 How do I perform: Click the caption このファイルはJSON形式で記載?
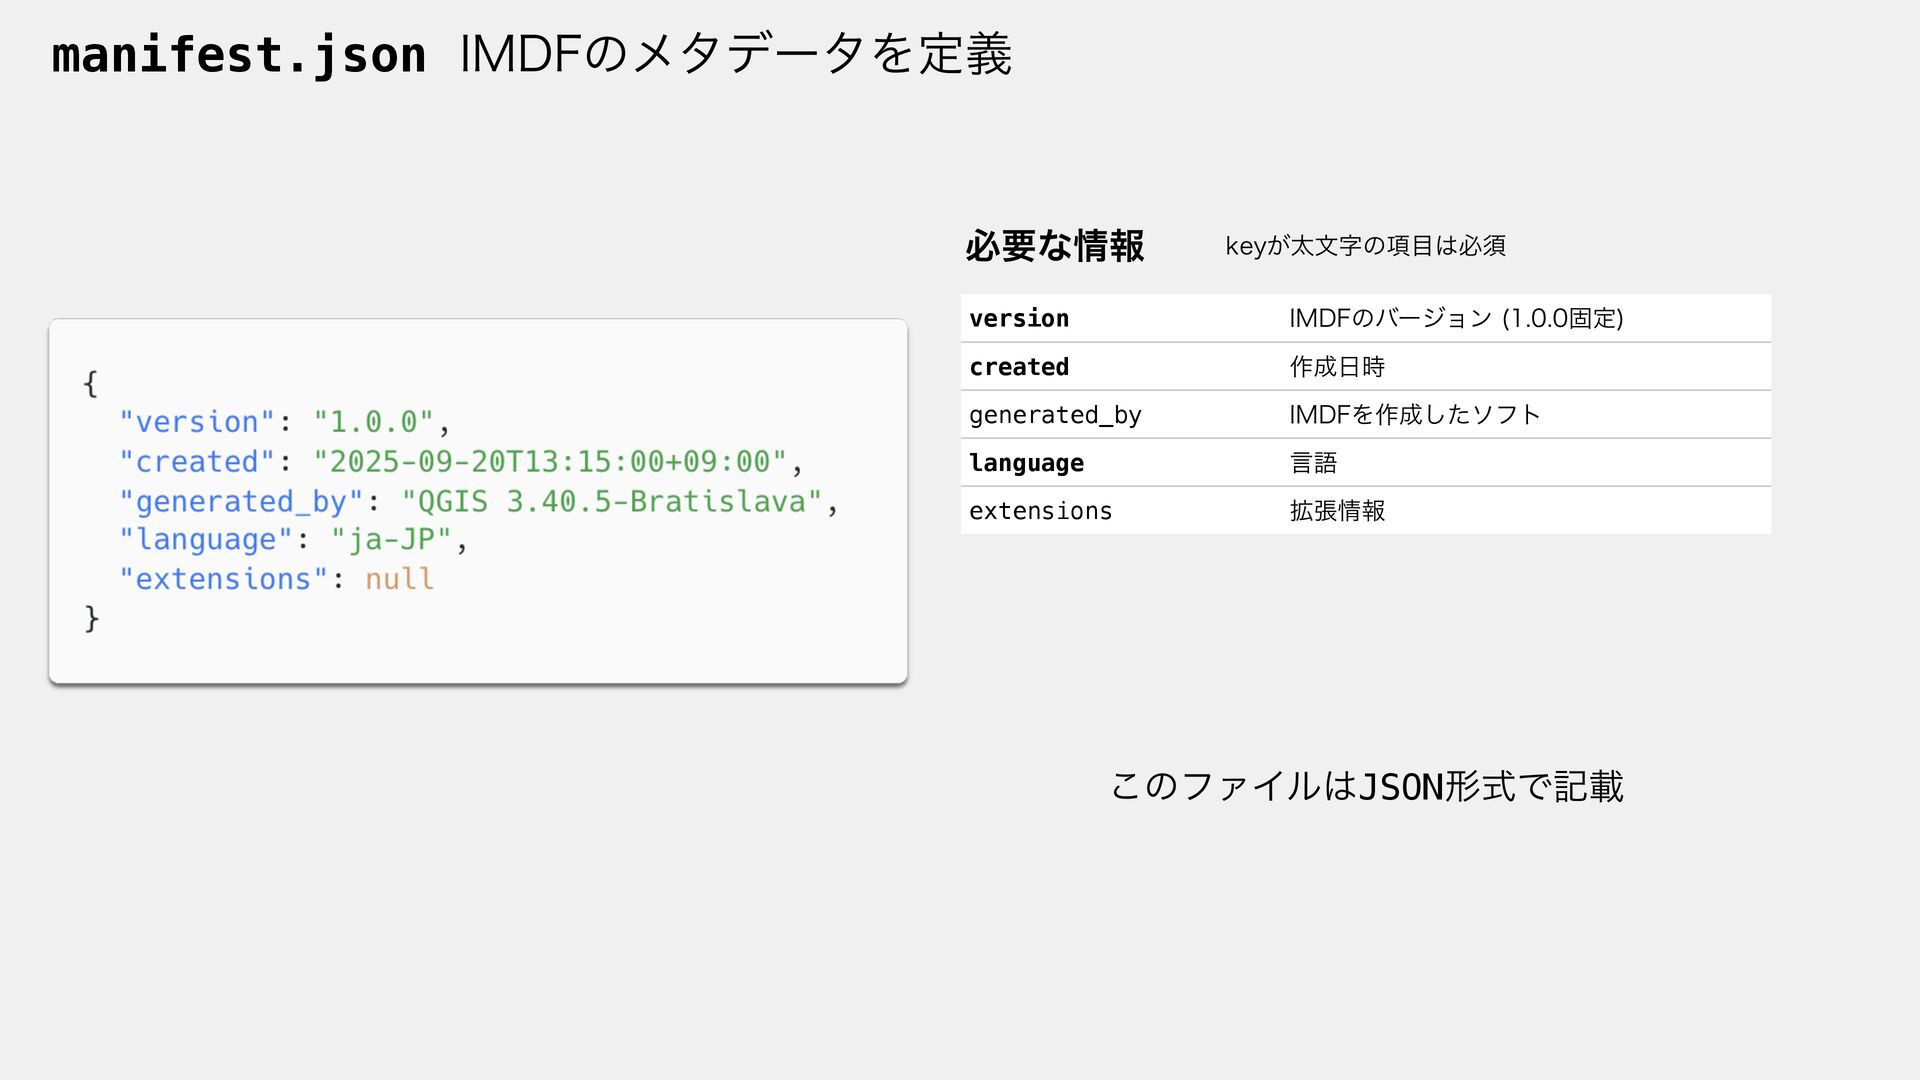coord(1366,786)
